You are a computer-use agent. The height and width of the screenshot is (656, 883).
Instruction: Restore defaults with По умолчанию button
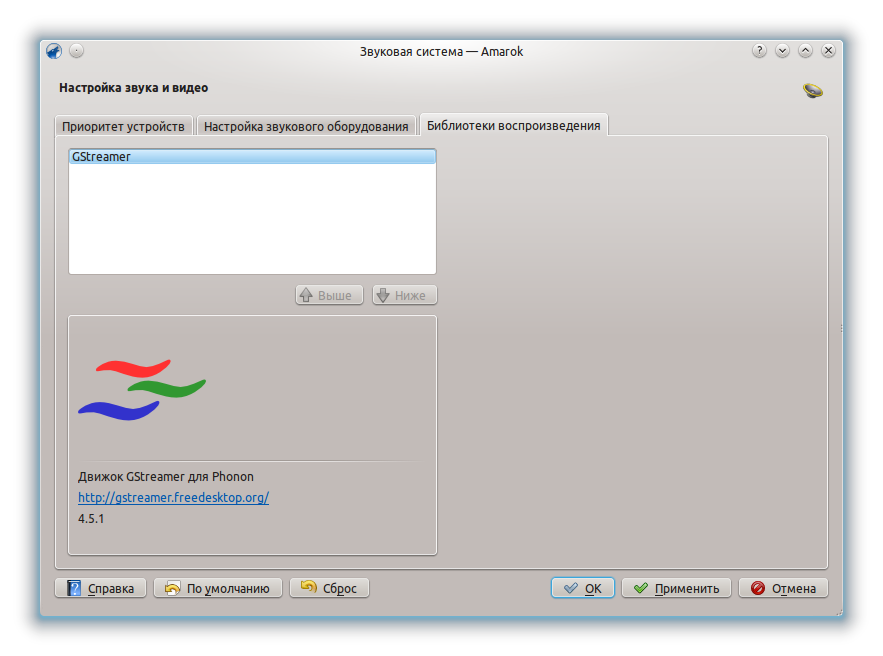[217, 588]
